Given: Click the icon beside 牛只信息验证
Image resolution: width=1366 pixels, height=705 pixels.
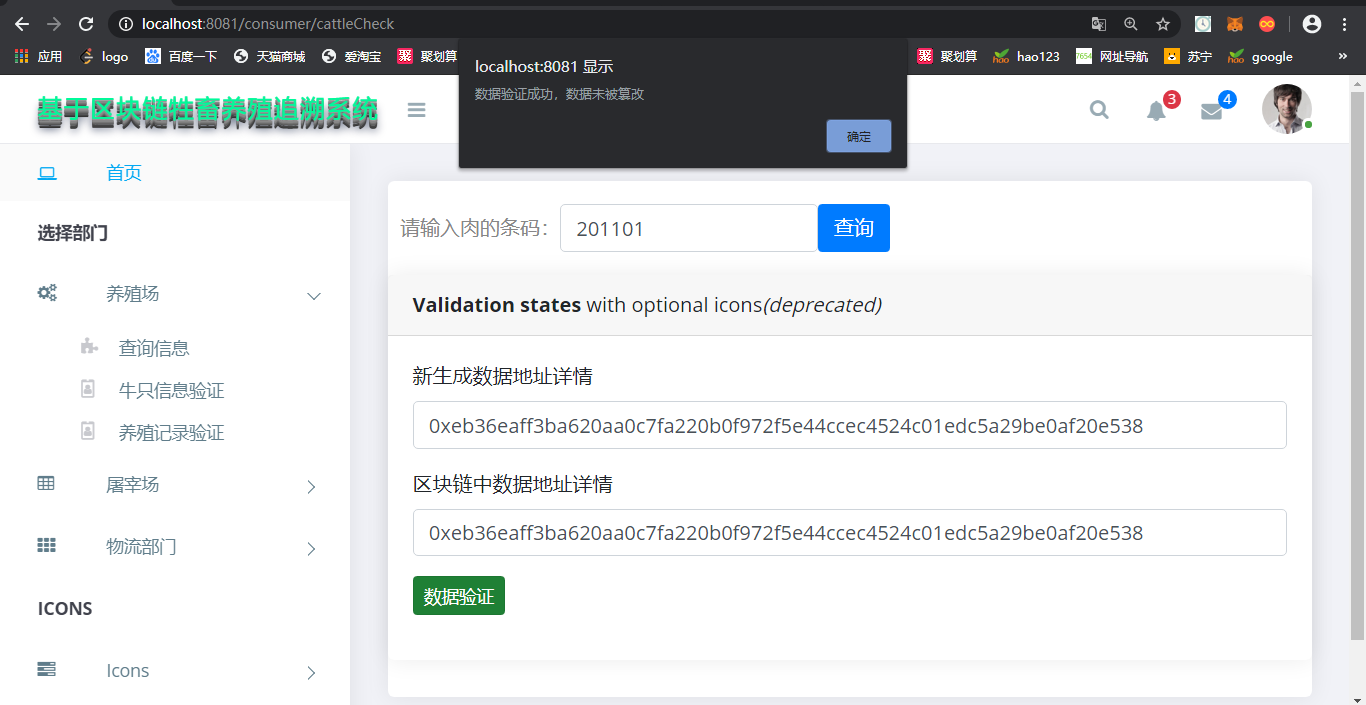Looking at the screenshot, I should coord(89,390).
